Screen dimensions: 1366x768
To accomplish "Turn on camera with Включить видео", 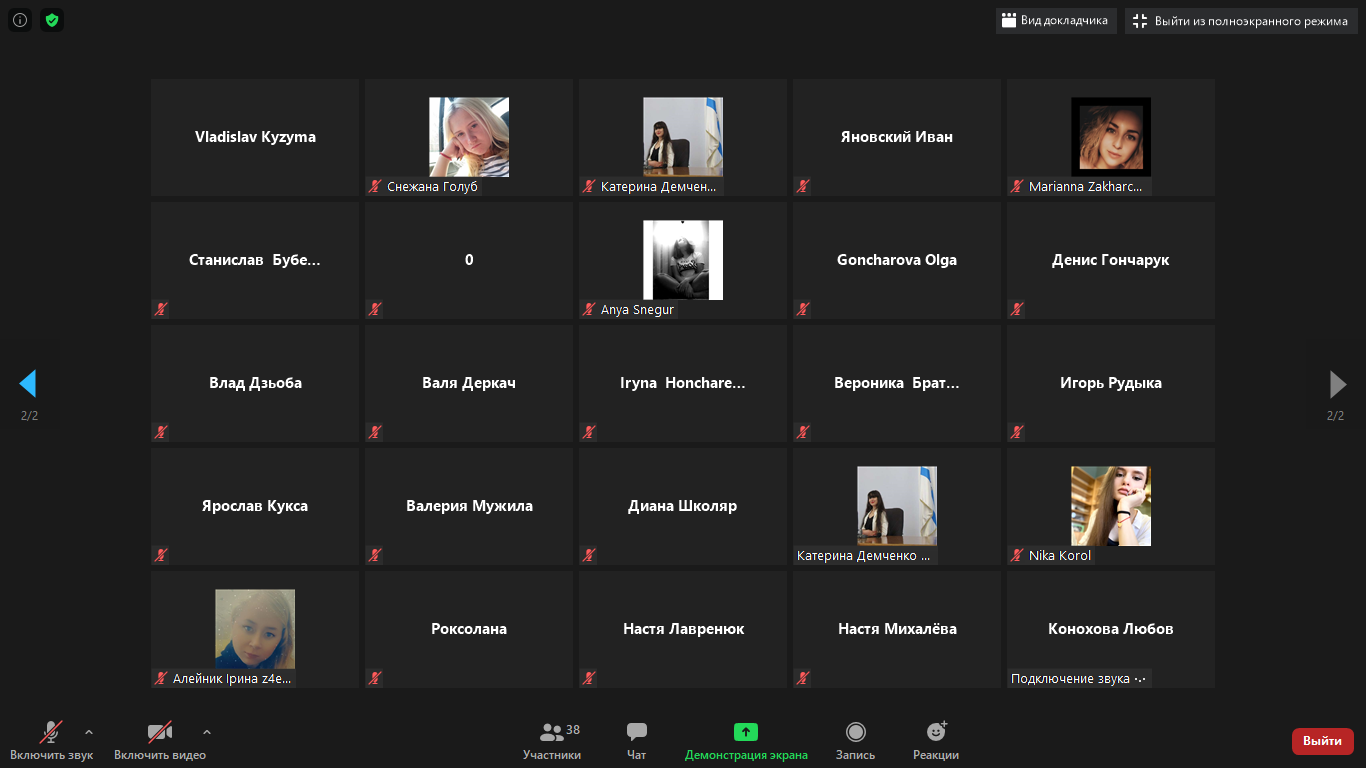I will point(160,741).
